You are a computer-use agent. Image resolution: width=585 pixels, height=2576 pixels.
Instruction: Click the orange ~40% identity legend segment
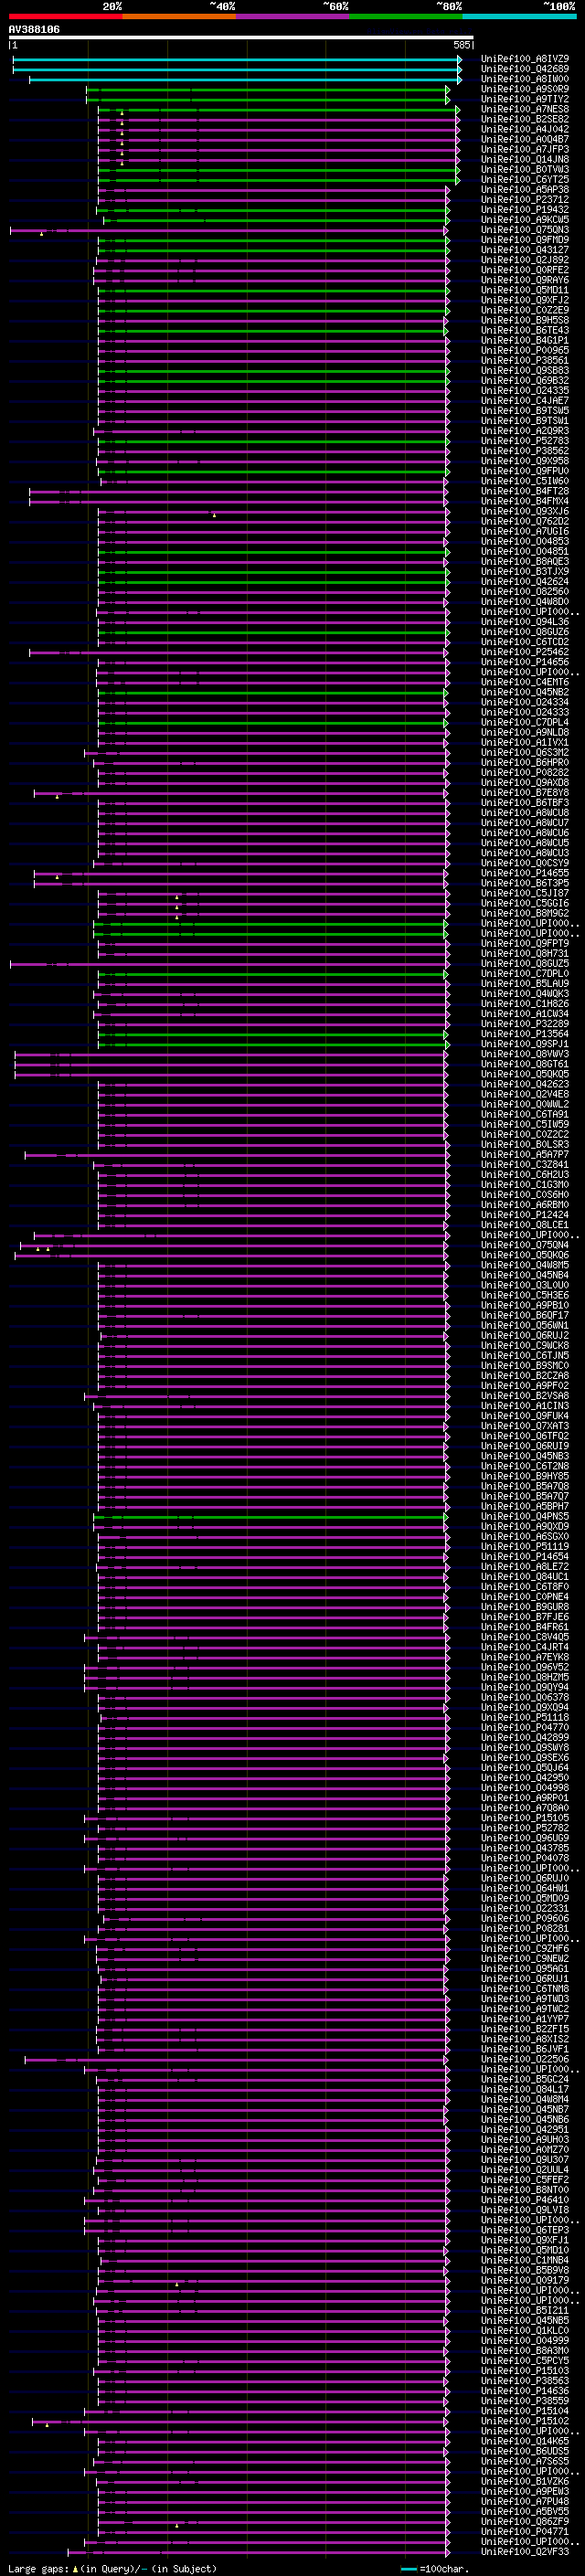[179, 16]
